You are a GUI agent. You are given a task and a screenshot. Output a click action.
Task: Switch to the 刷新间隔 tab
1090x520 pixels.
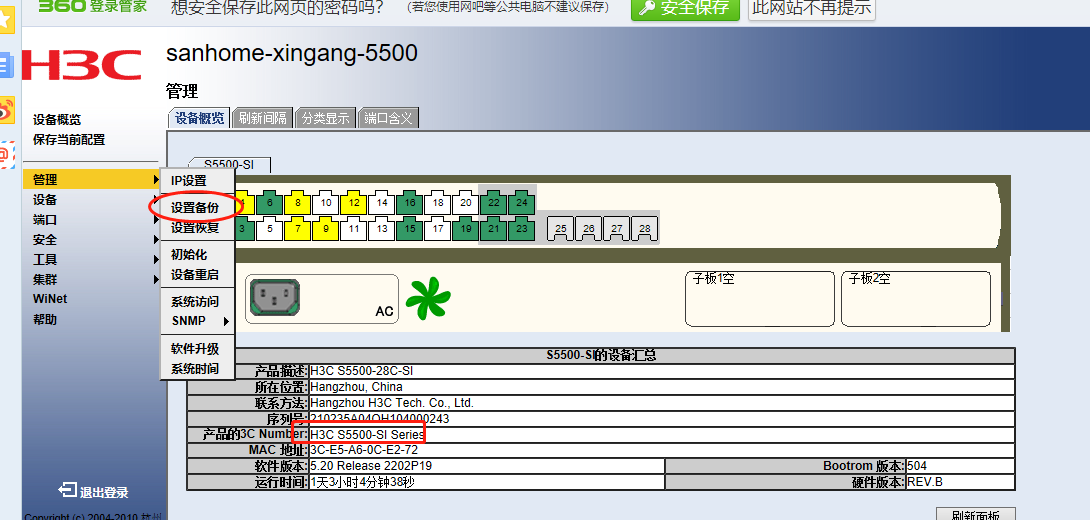pos(263,118)
